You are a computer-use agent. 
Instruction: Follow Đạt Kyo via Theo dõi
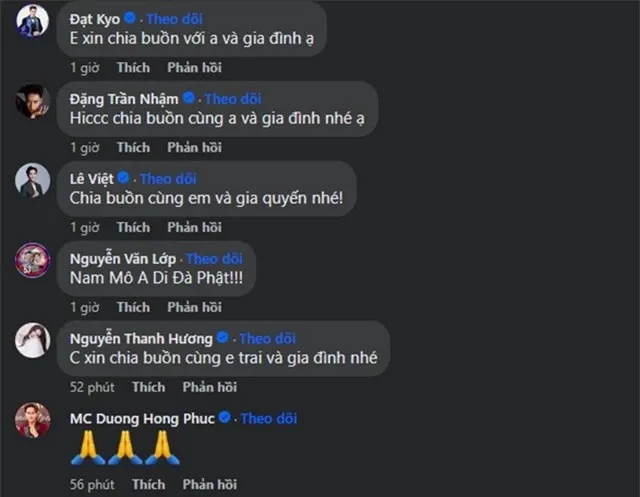click(x=175, y=19)
